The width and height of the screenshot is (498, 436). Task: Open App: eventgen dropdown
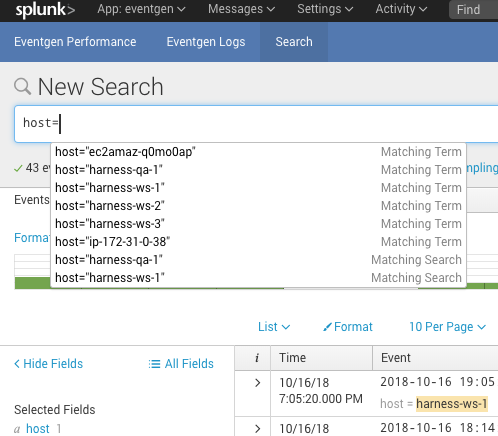pos(141,9)
